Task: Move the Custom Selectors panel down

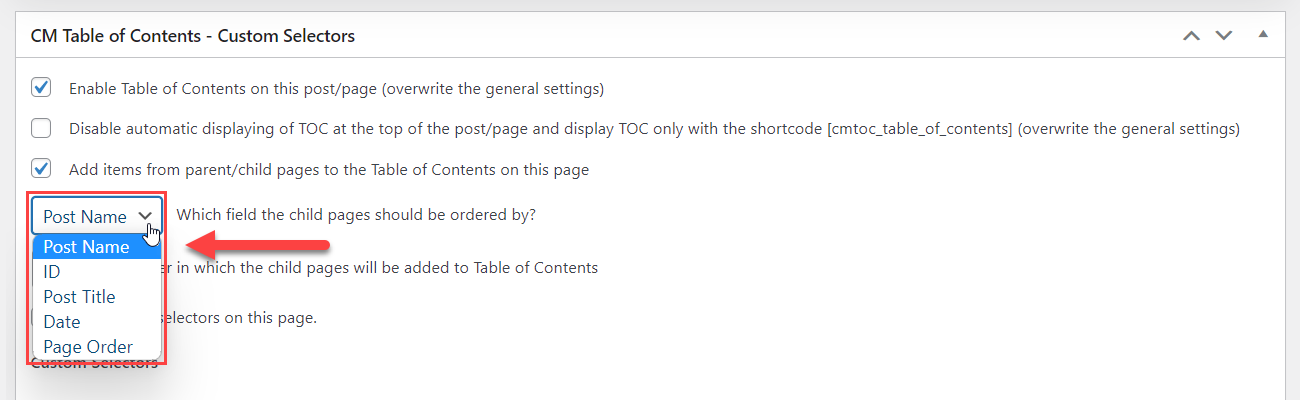Action: coord(1224,36)
